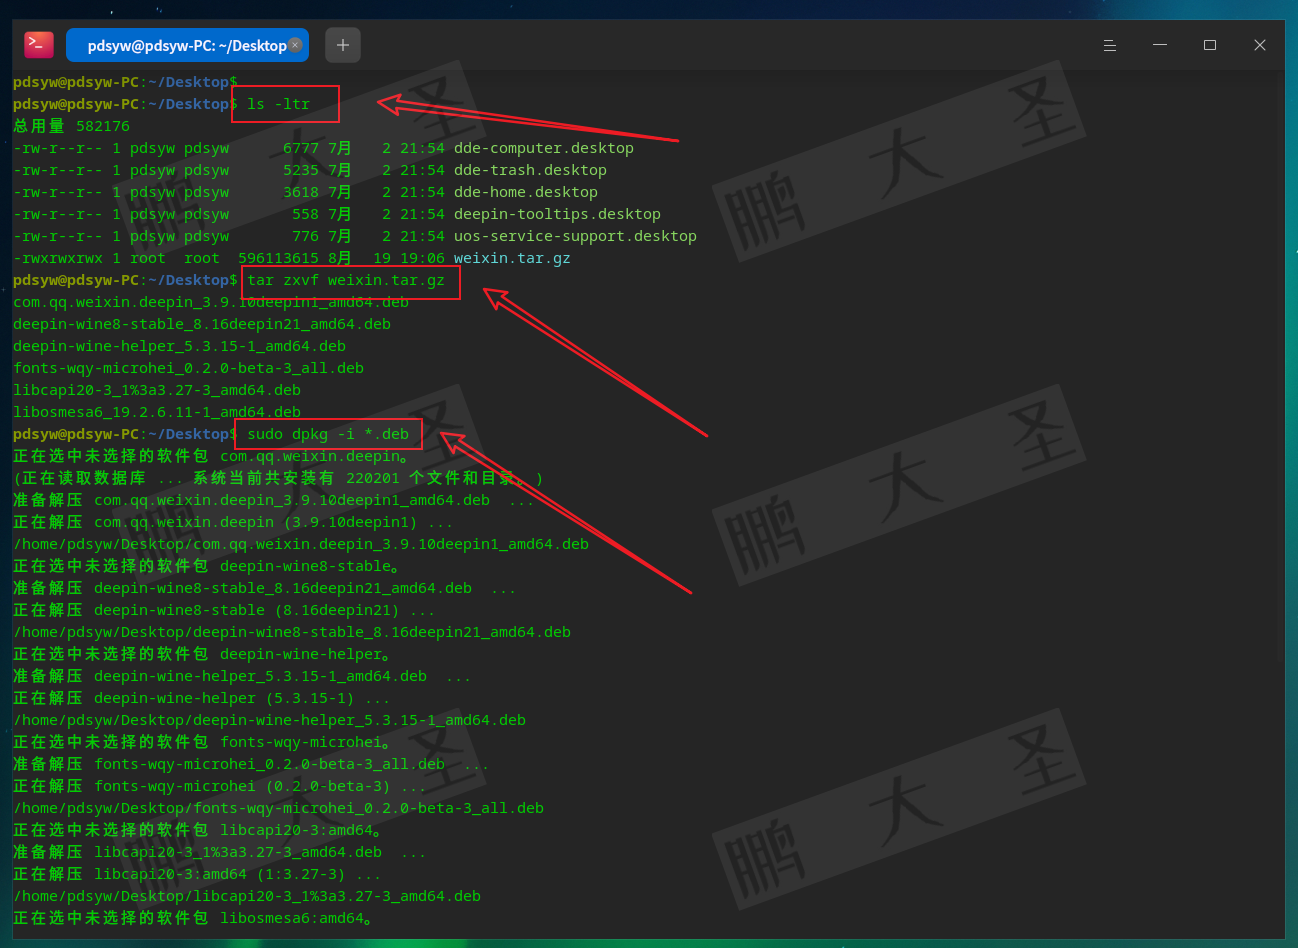Click the libosmesa6_19.2.6.11-1_amd64.deb extracted file line
Viewport: 1298px width, 948px height.
(157, 412)
